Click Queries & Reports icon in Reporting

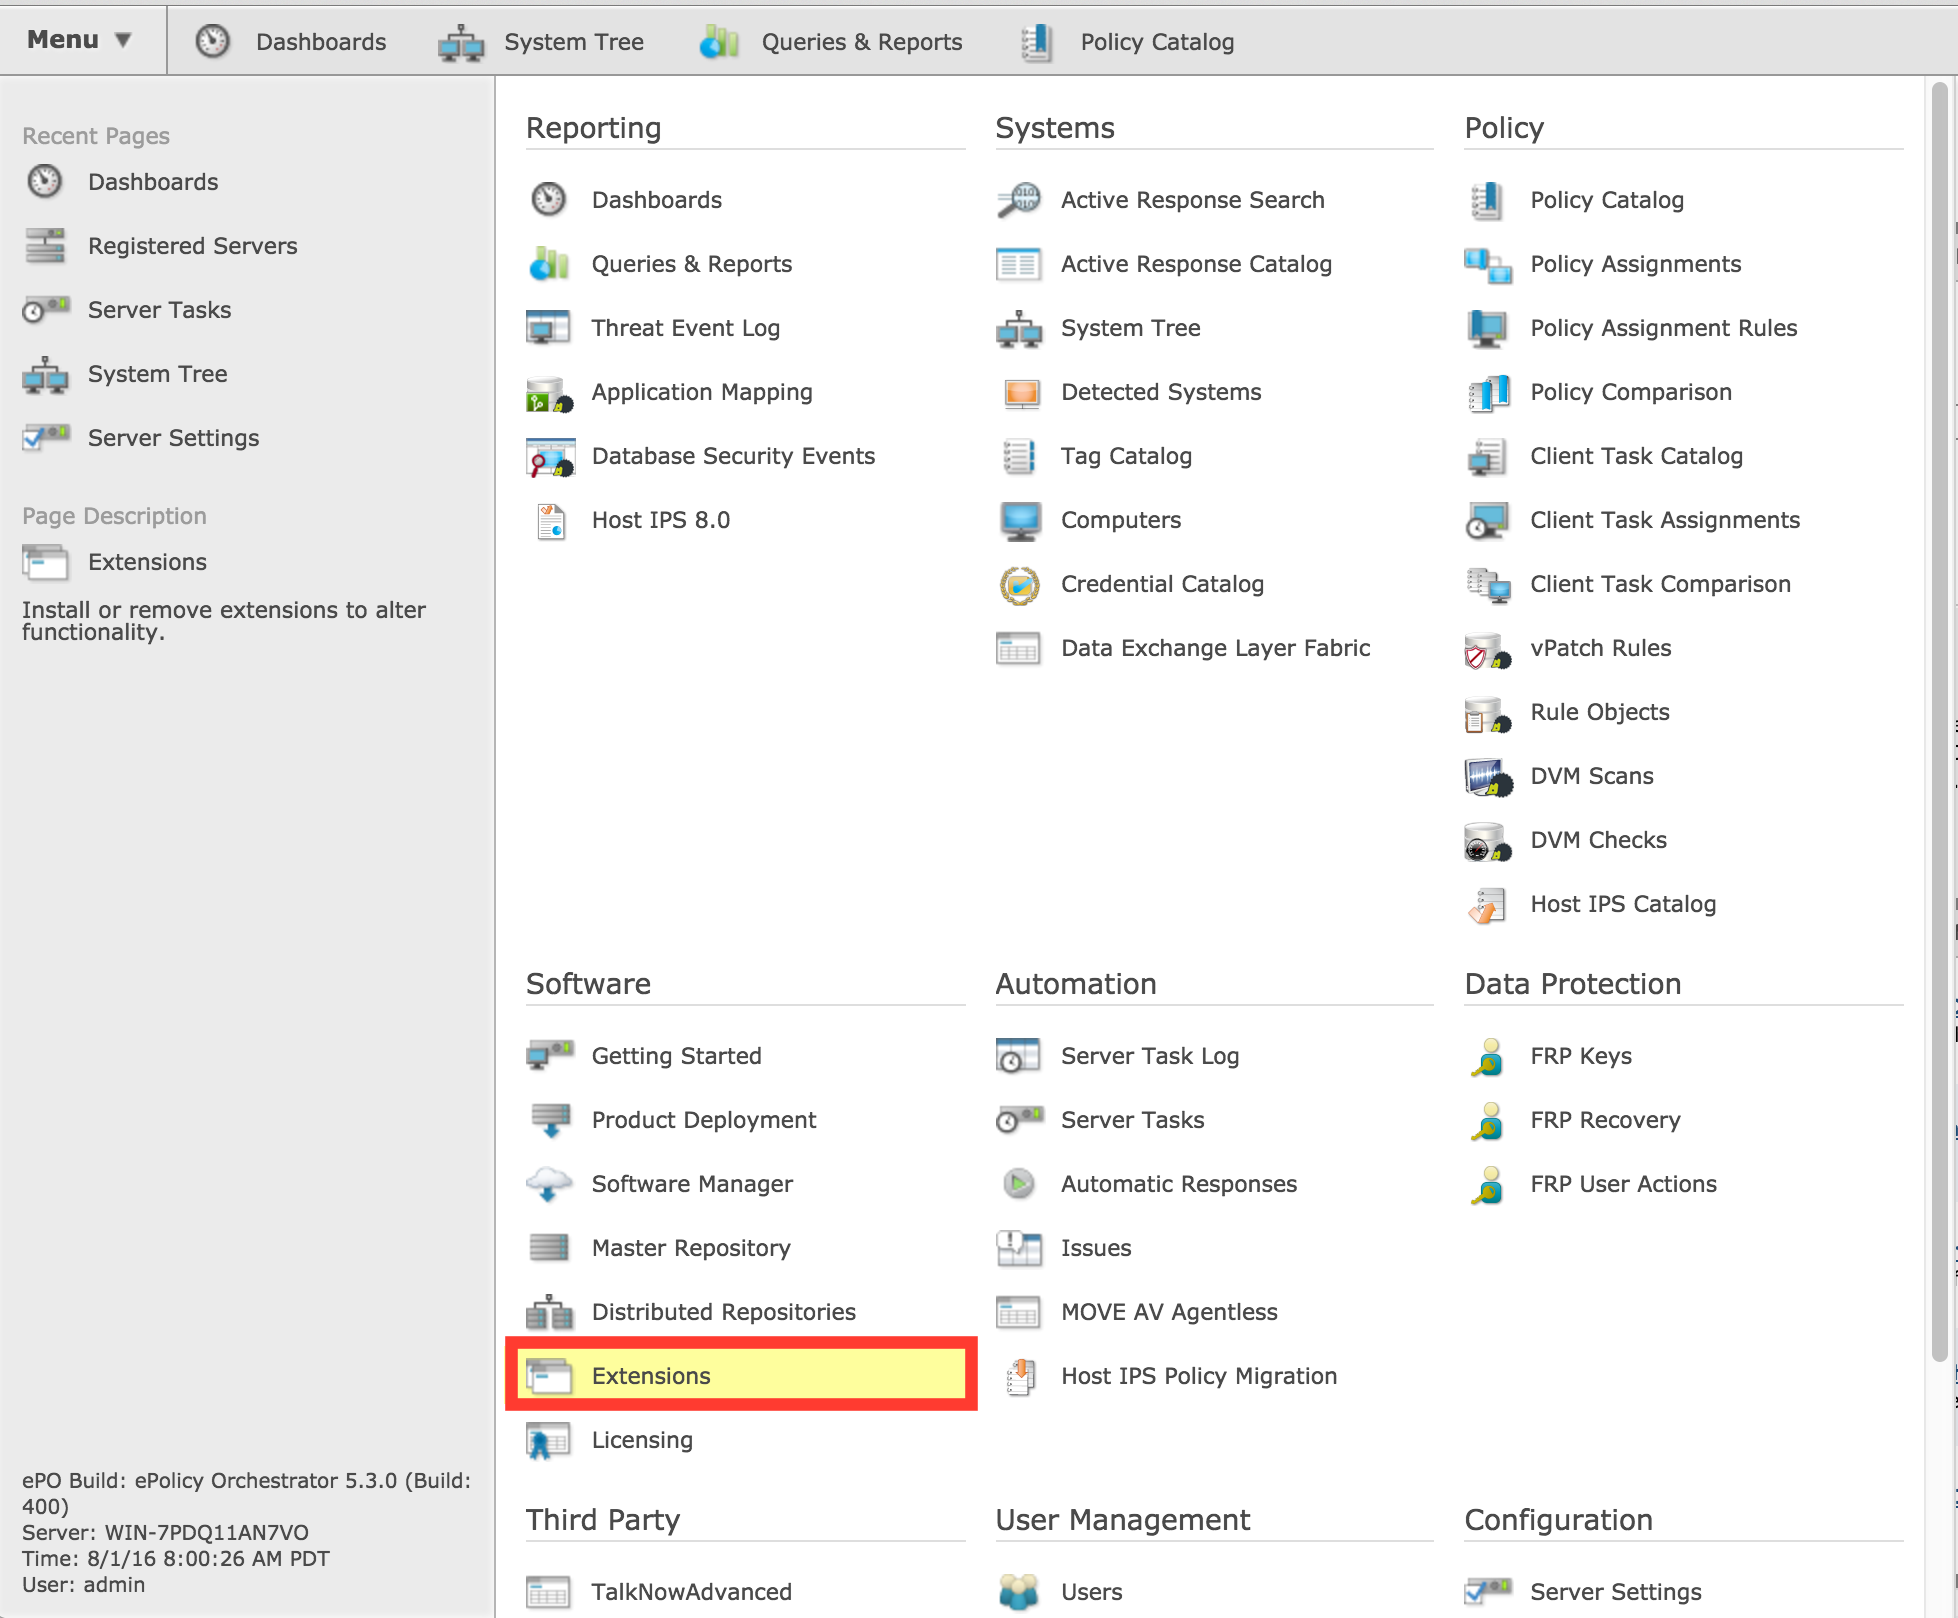[548, 264]
